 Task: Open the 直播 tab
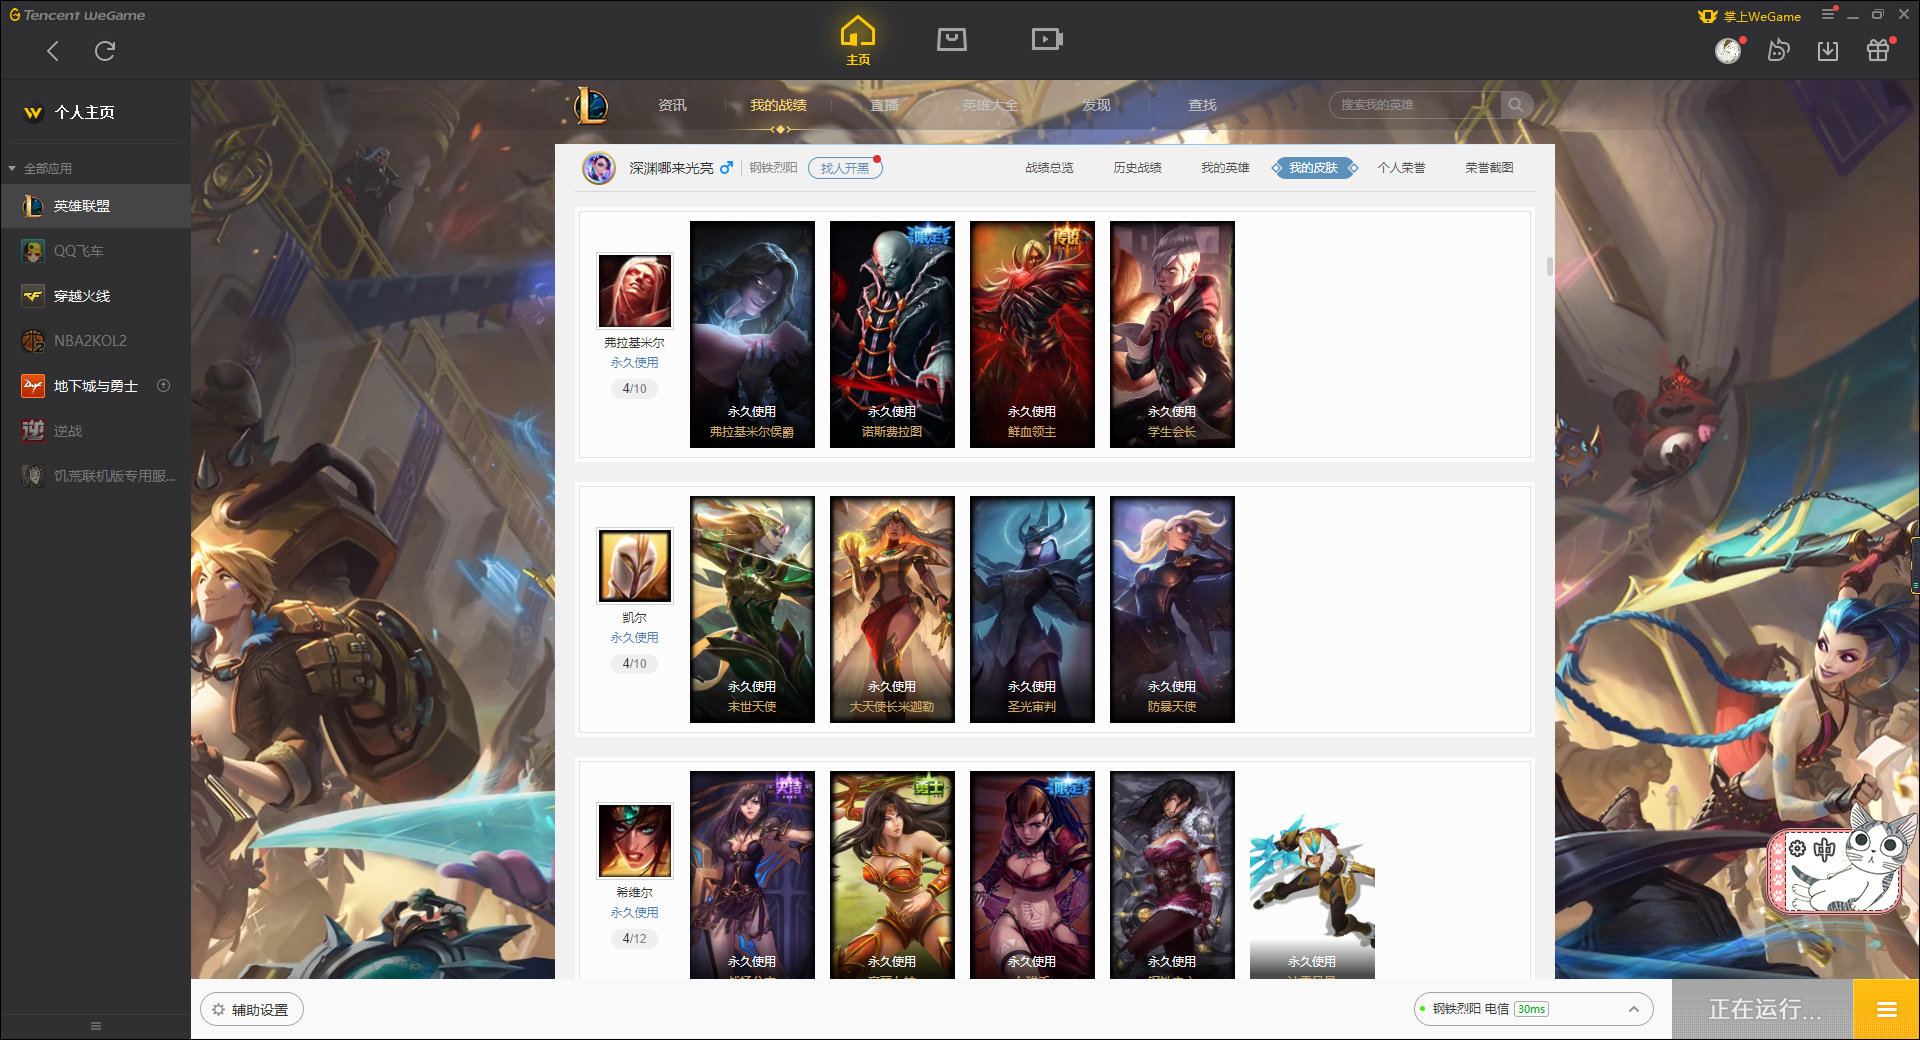coord(884,105)
